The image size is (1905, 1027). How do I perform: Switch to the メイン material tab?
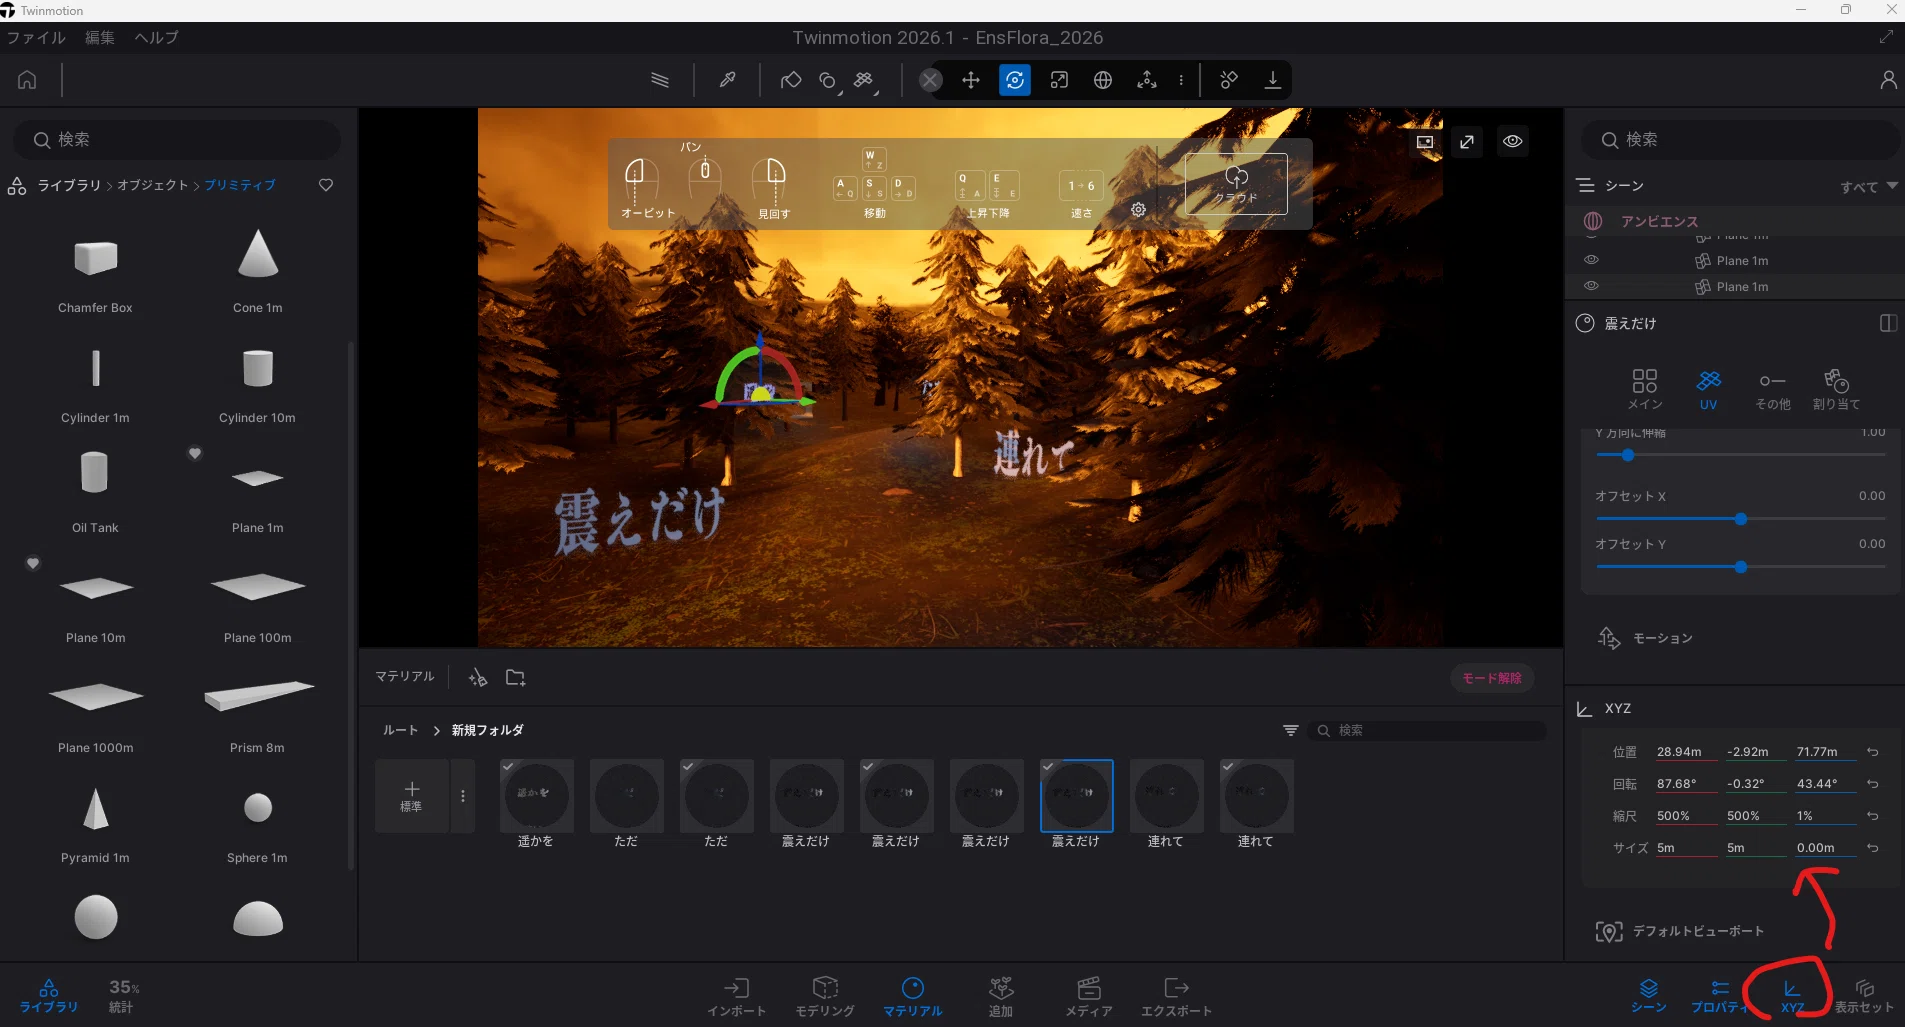[x=1645, y=389]
